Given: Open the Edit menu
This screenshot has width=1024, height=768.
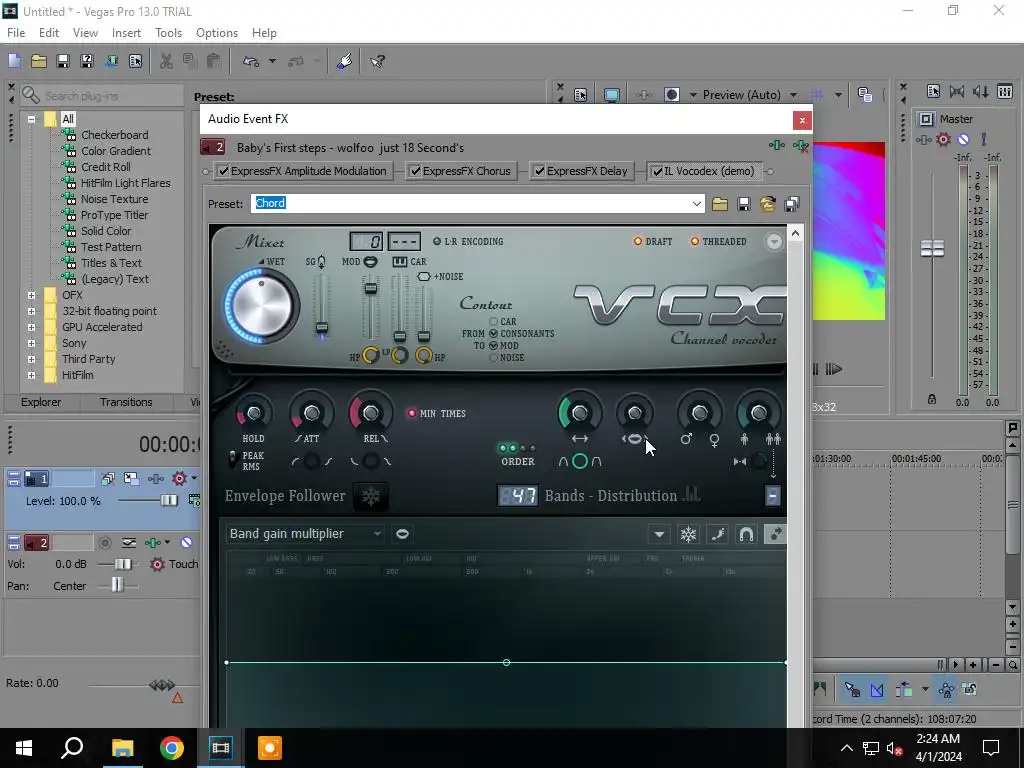Looking at the screenshot, I should tap(49, 33).
